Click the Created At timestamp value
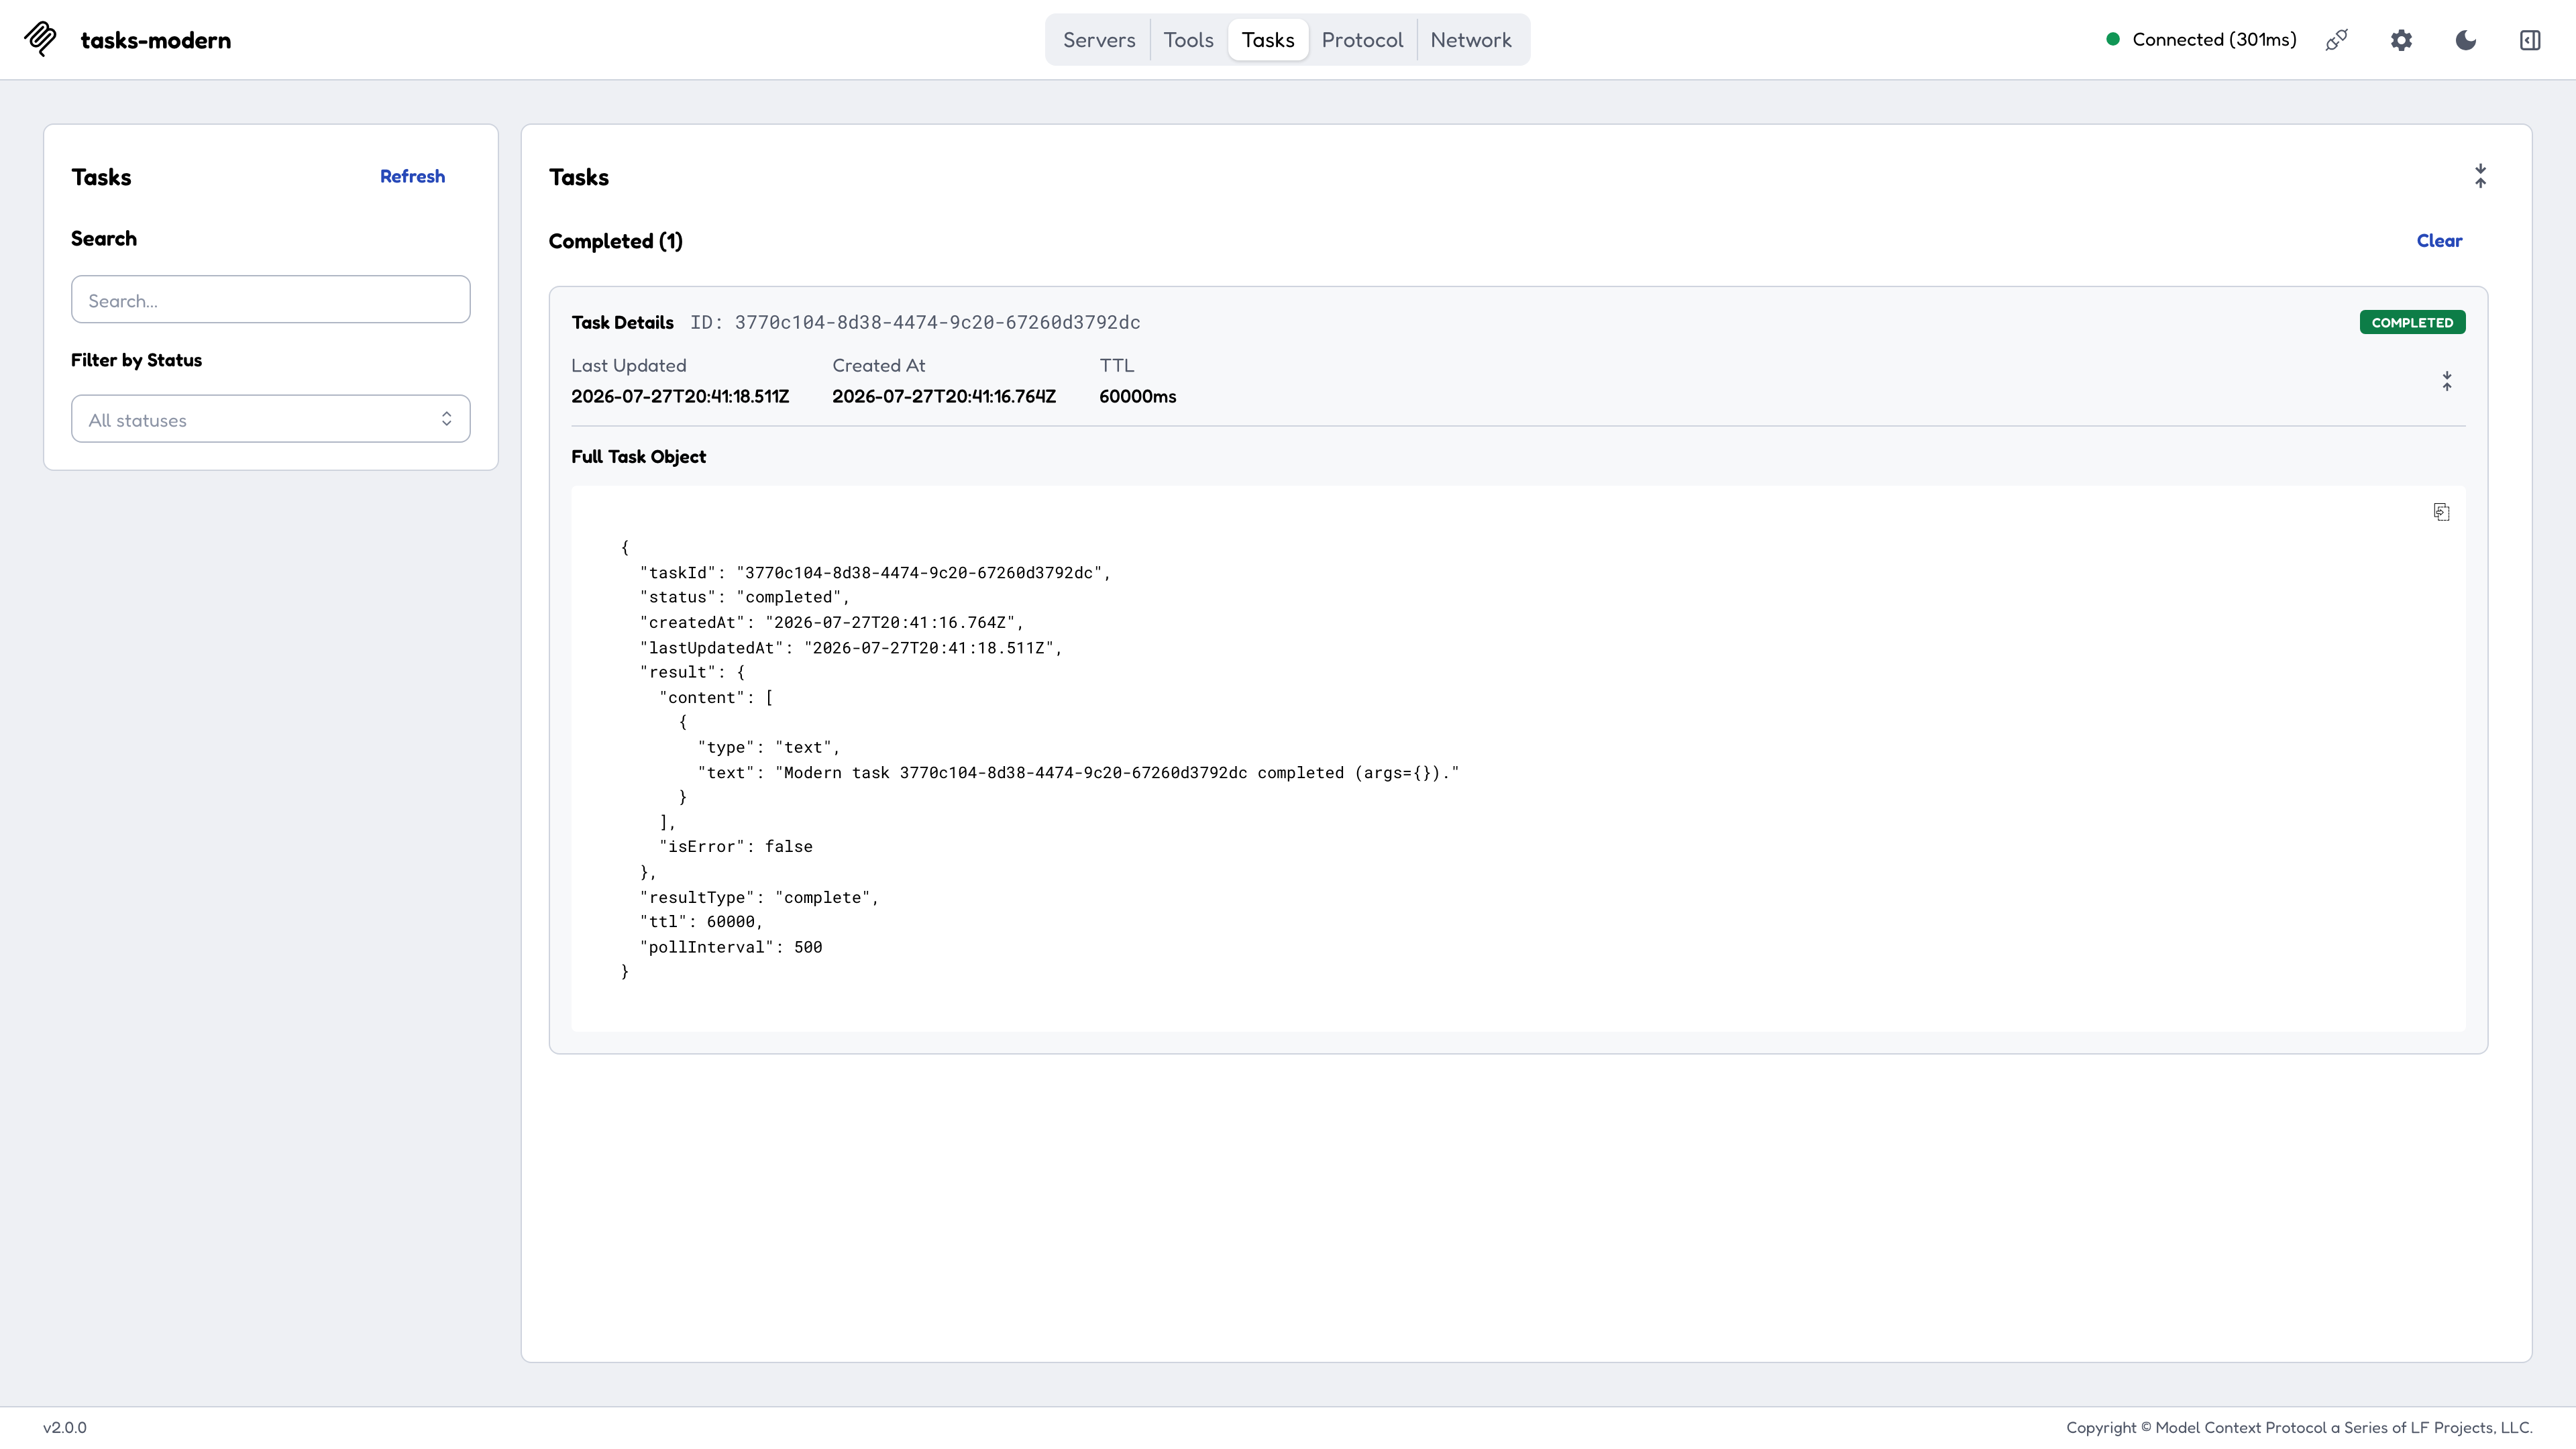Image resolution: width=2576 pixels, height=1449 pixels. [944, 397]
